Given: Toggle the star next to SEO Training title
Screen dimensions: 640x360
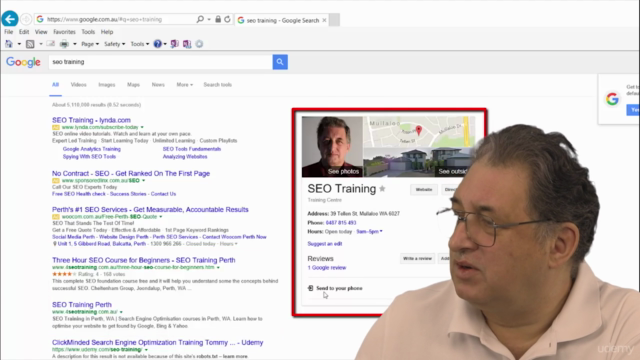Looking at the screenshot, I should click(382, 189).
